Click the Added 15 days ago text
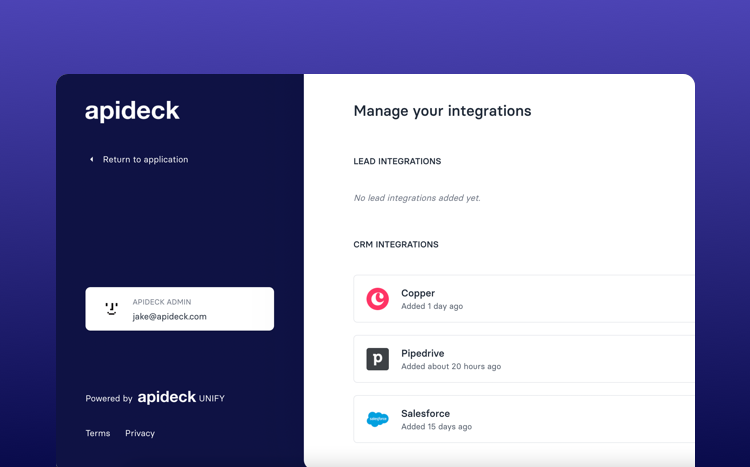Viewport: 750px width, 467px height. (x=436, y=427)
